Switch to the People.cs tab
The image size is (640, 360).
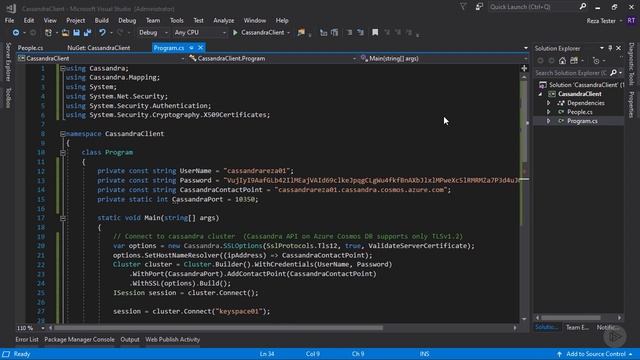click(x=31, y=48)
